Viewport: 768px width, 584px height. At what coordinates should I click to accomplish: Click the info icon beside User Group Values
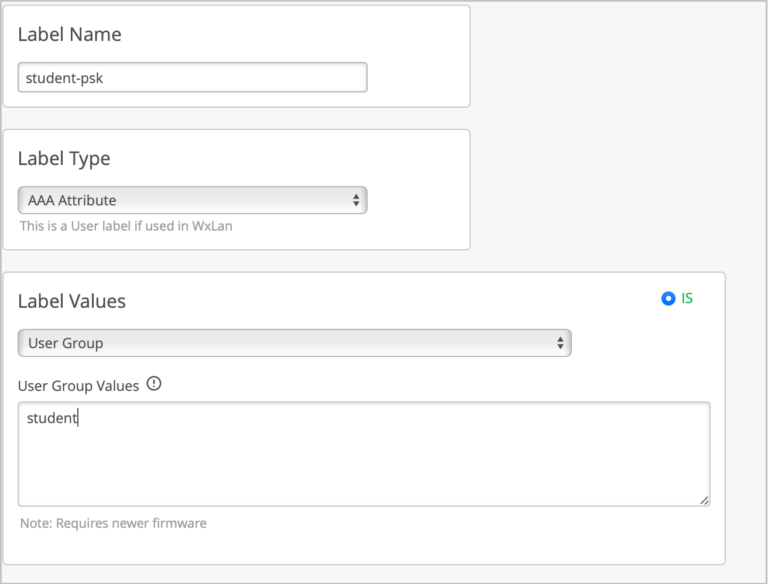154,384
